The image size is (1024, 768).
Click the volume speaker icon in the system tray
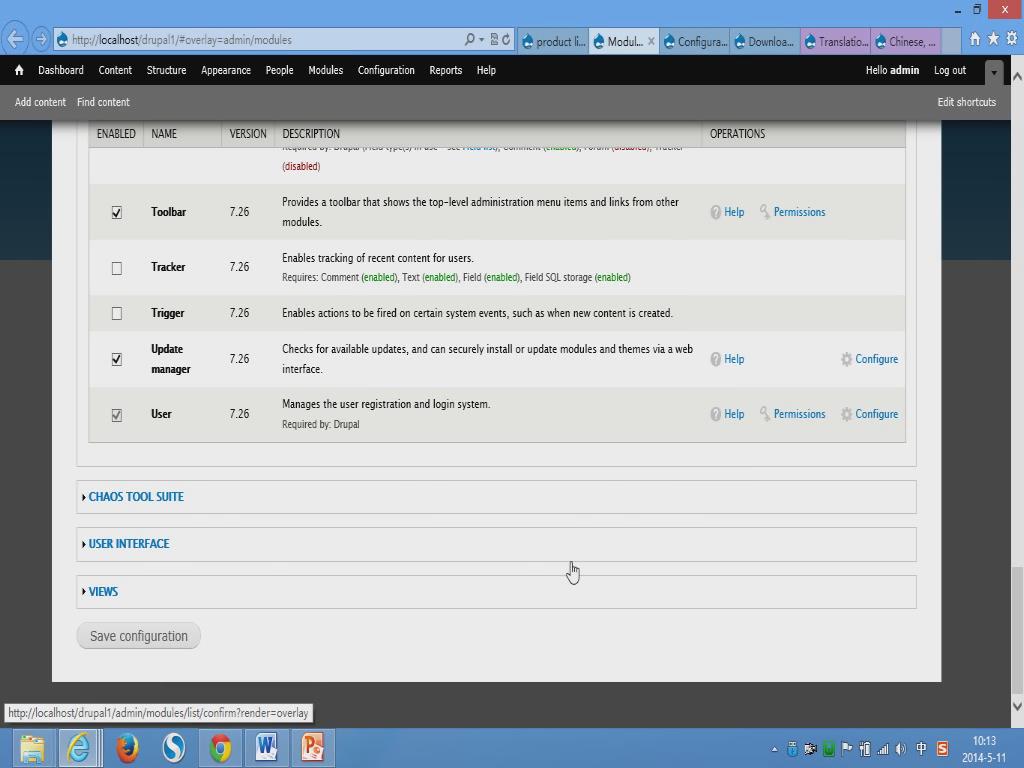[901, 749]
